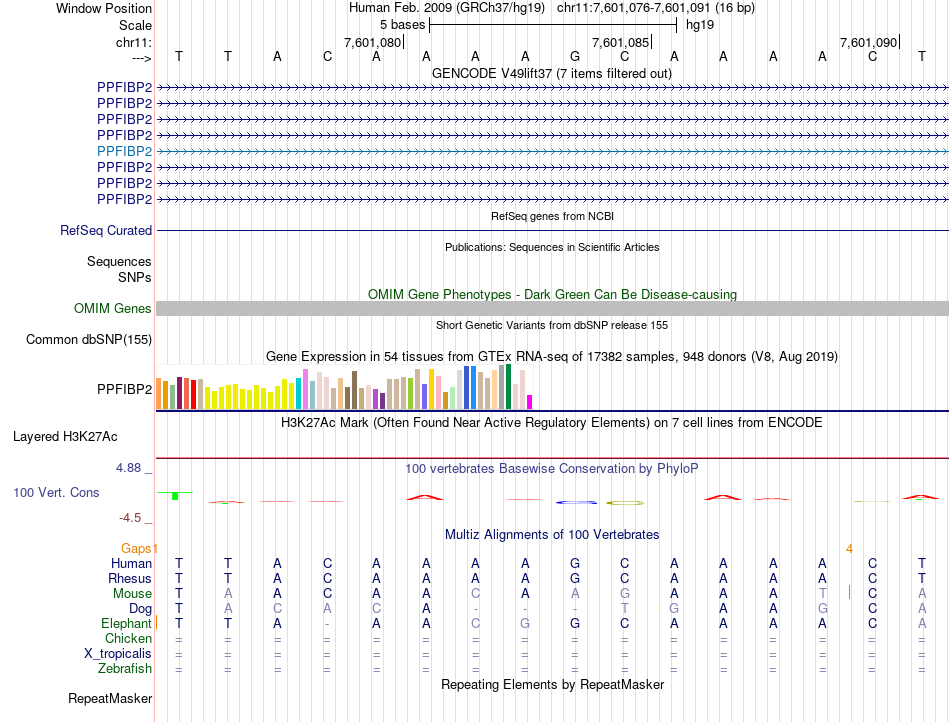Viewport: 950px width, 722px height.
Task: Click '100 vertebrates Basewise Conservation by PhyloP' title
Action: [552, 469]
